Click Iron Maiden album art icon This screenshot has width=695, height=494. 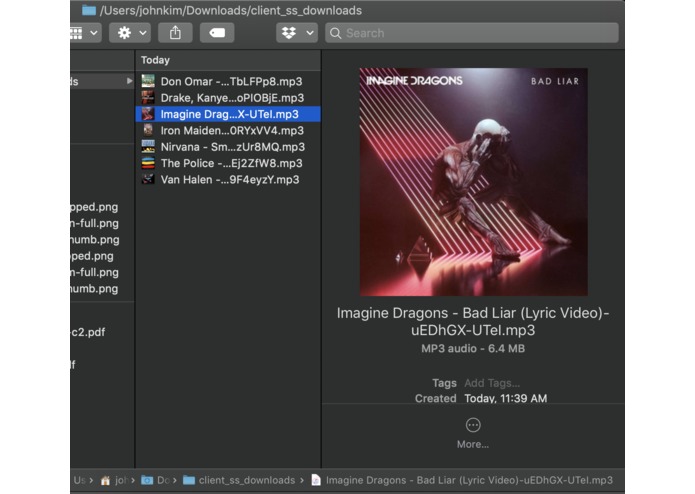(x=148, y=130)
